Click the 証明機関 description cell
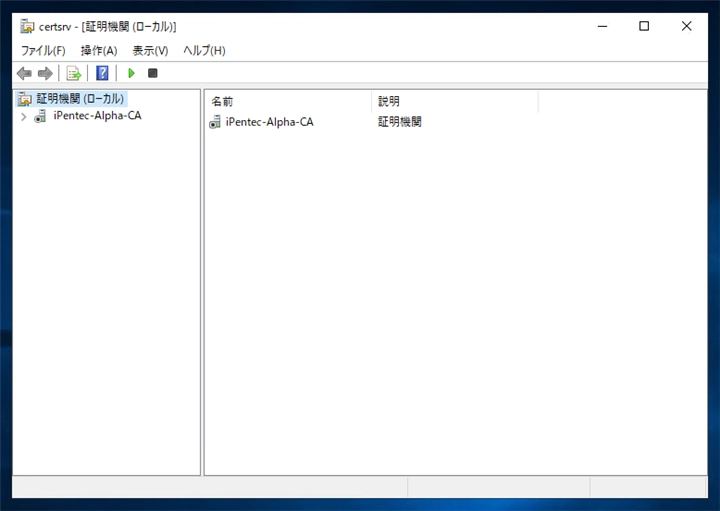 click(x=400, y=122)
